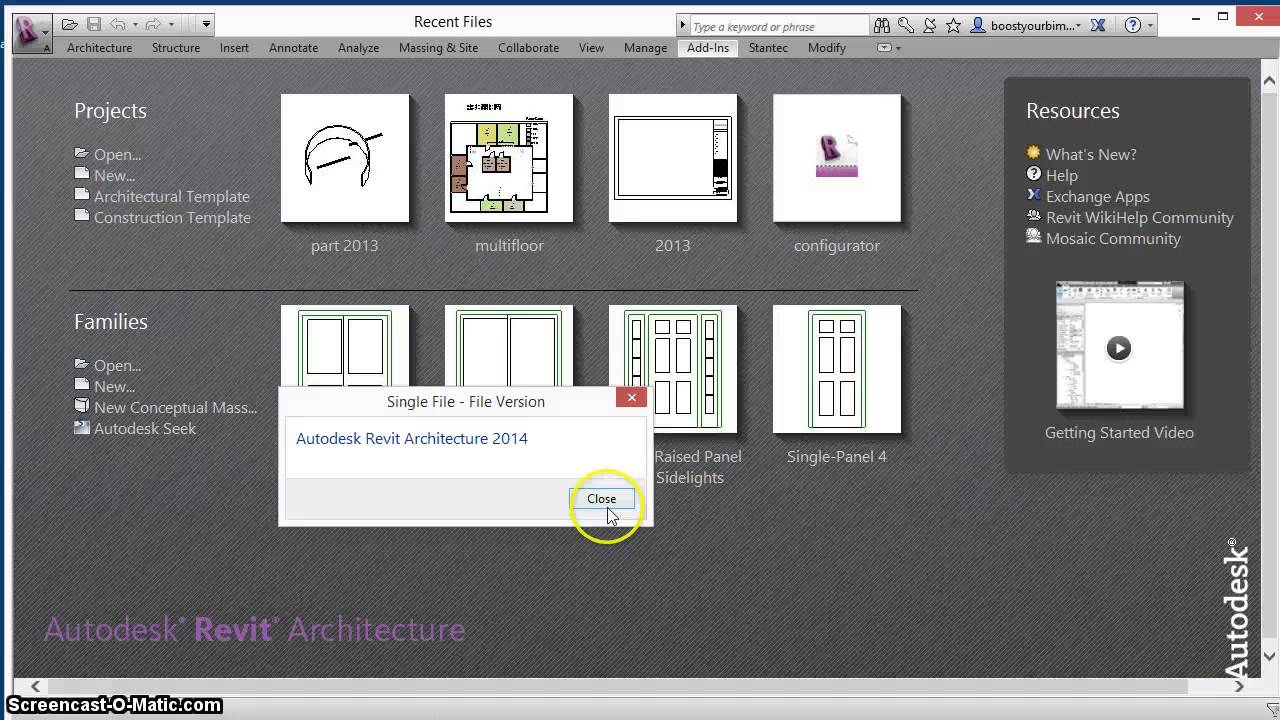The image size is (1280, 720).
Task: Click the Undo arrow icon
Action: (x=118, y=24)
